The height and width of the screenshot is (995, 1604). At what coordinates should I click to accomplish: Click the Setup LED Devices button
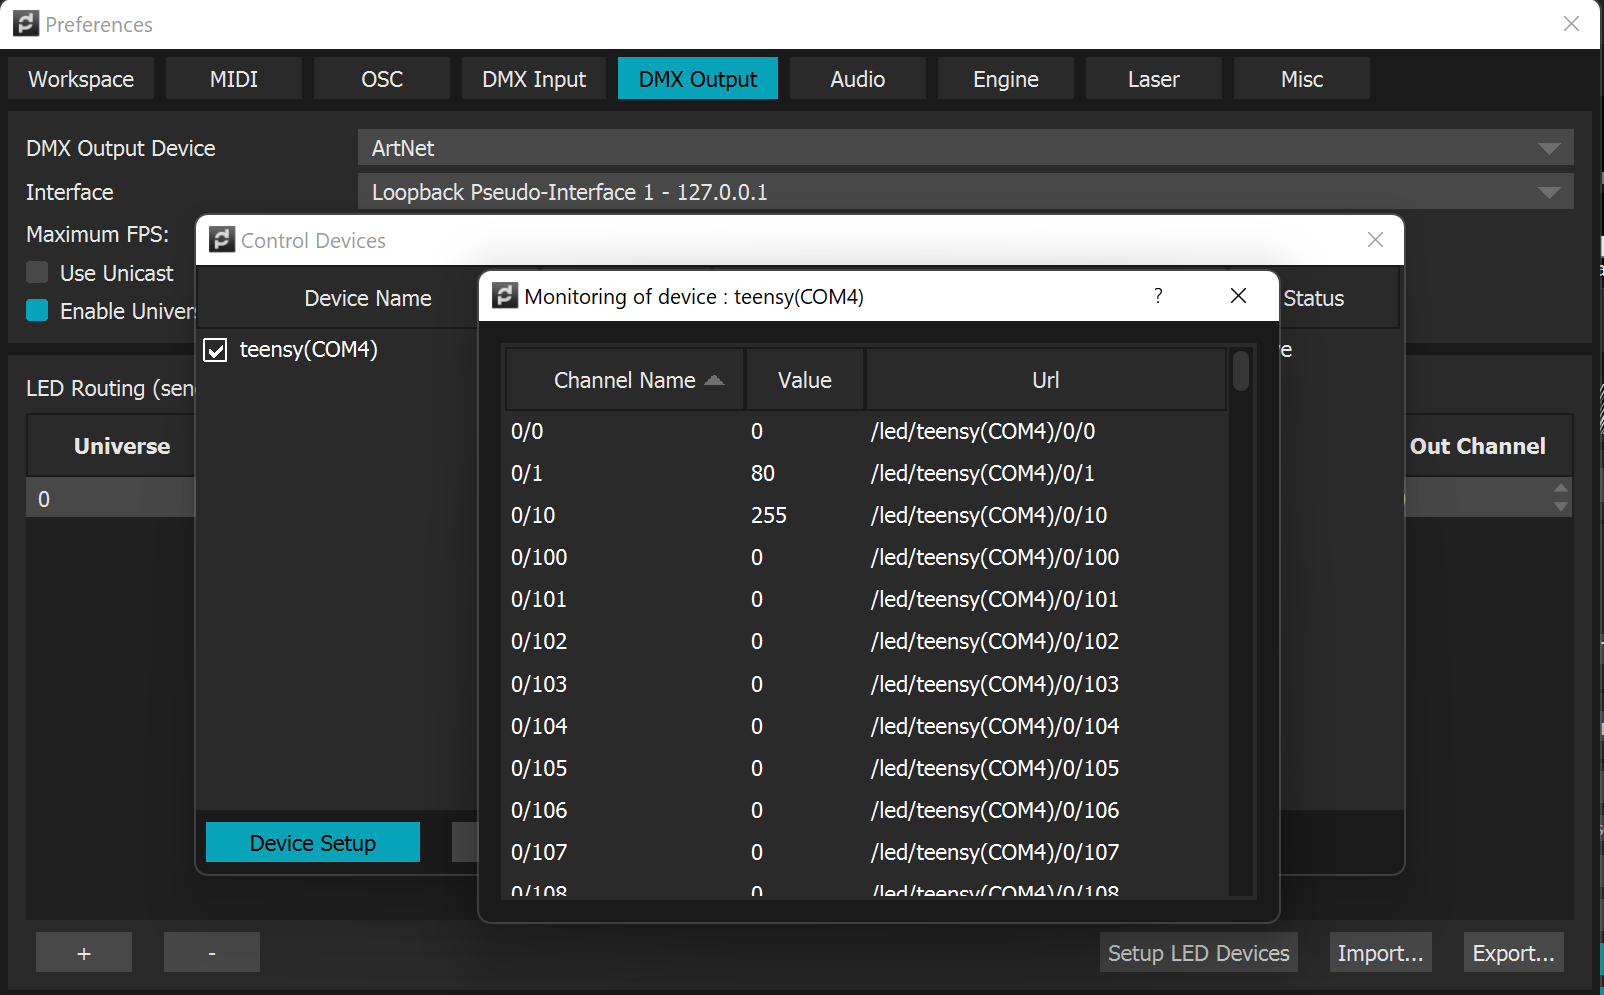click(x=1198, y=953)
